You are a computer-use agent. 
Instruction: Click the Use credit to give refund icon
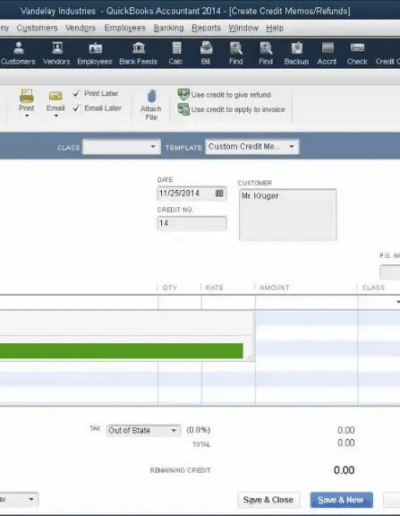(183, 95)
